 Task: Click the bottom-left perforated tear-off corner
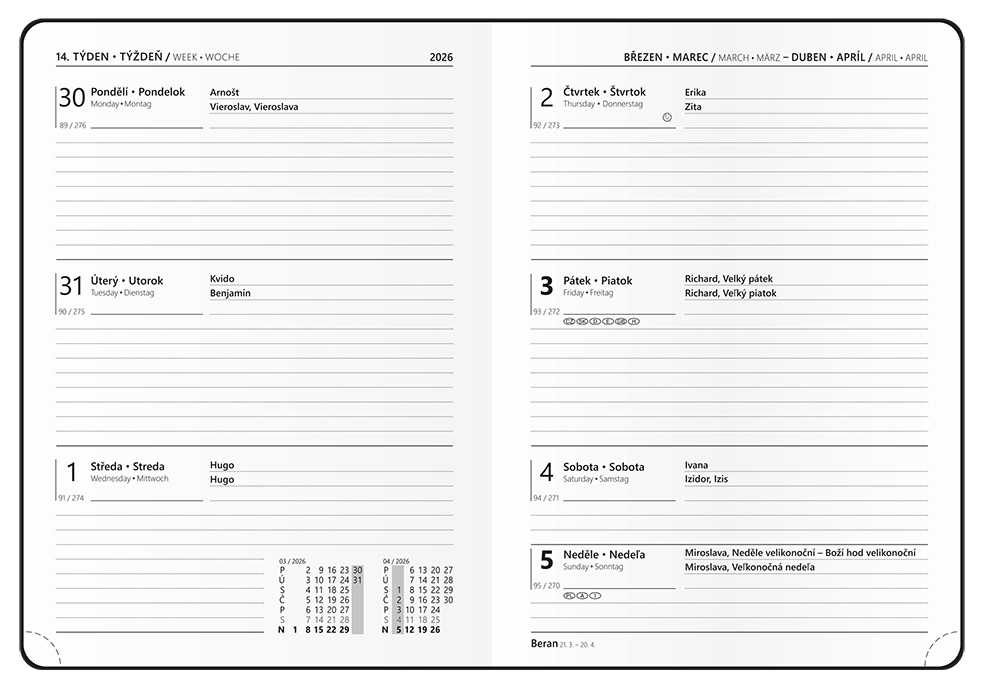[x=40, y=648]
